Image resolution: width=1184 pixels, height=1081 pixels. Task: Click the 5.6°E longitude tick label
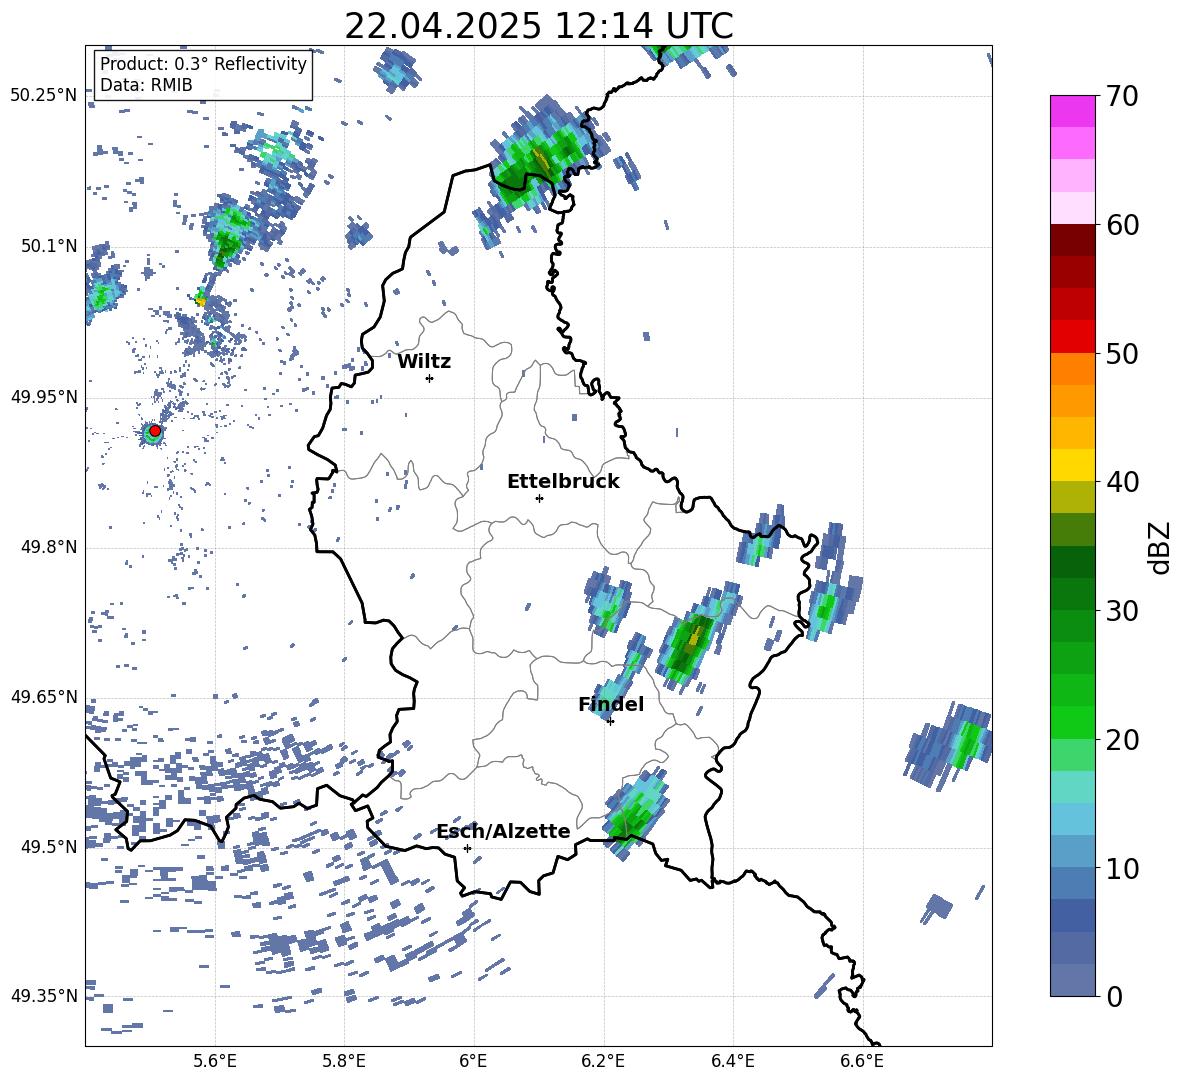214,1061
